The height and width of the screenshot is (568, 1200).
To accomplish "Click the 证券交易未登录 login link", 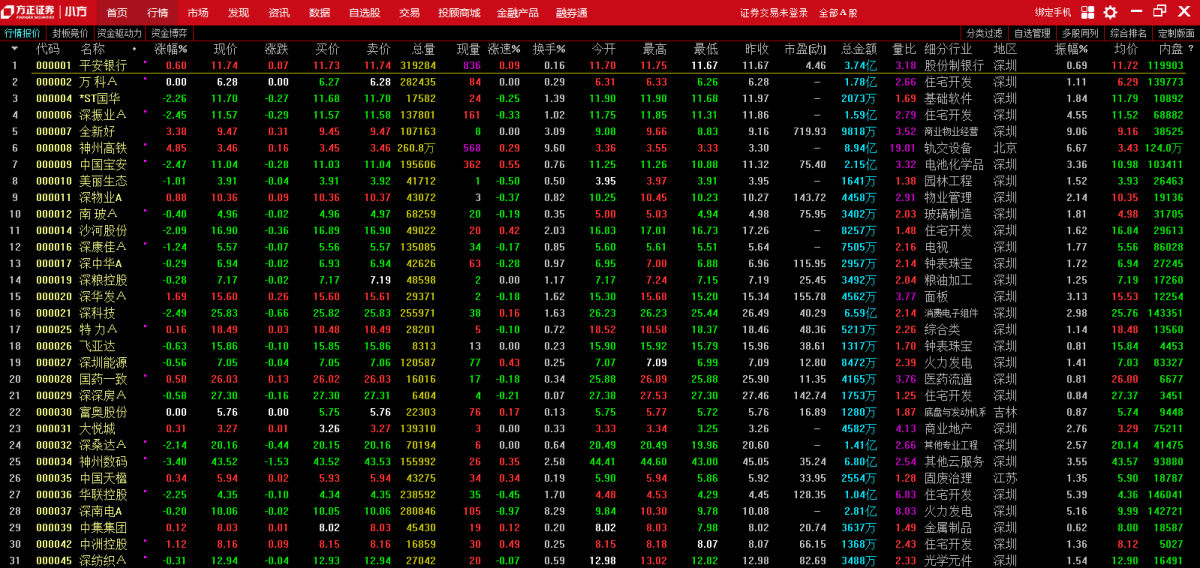I will [773, 13].
